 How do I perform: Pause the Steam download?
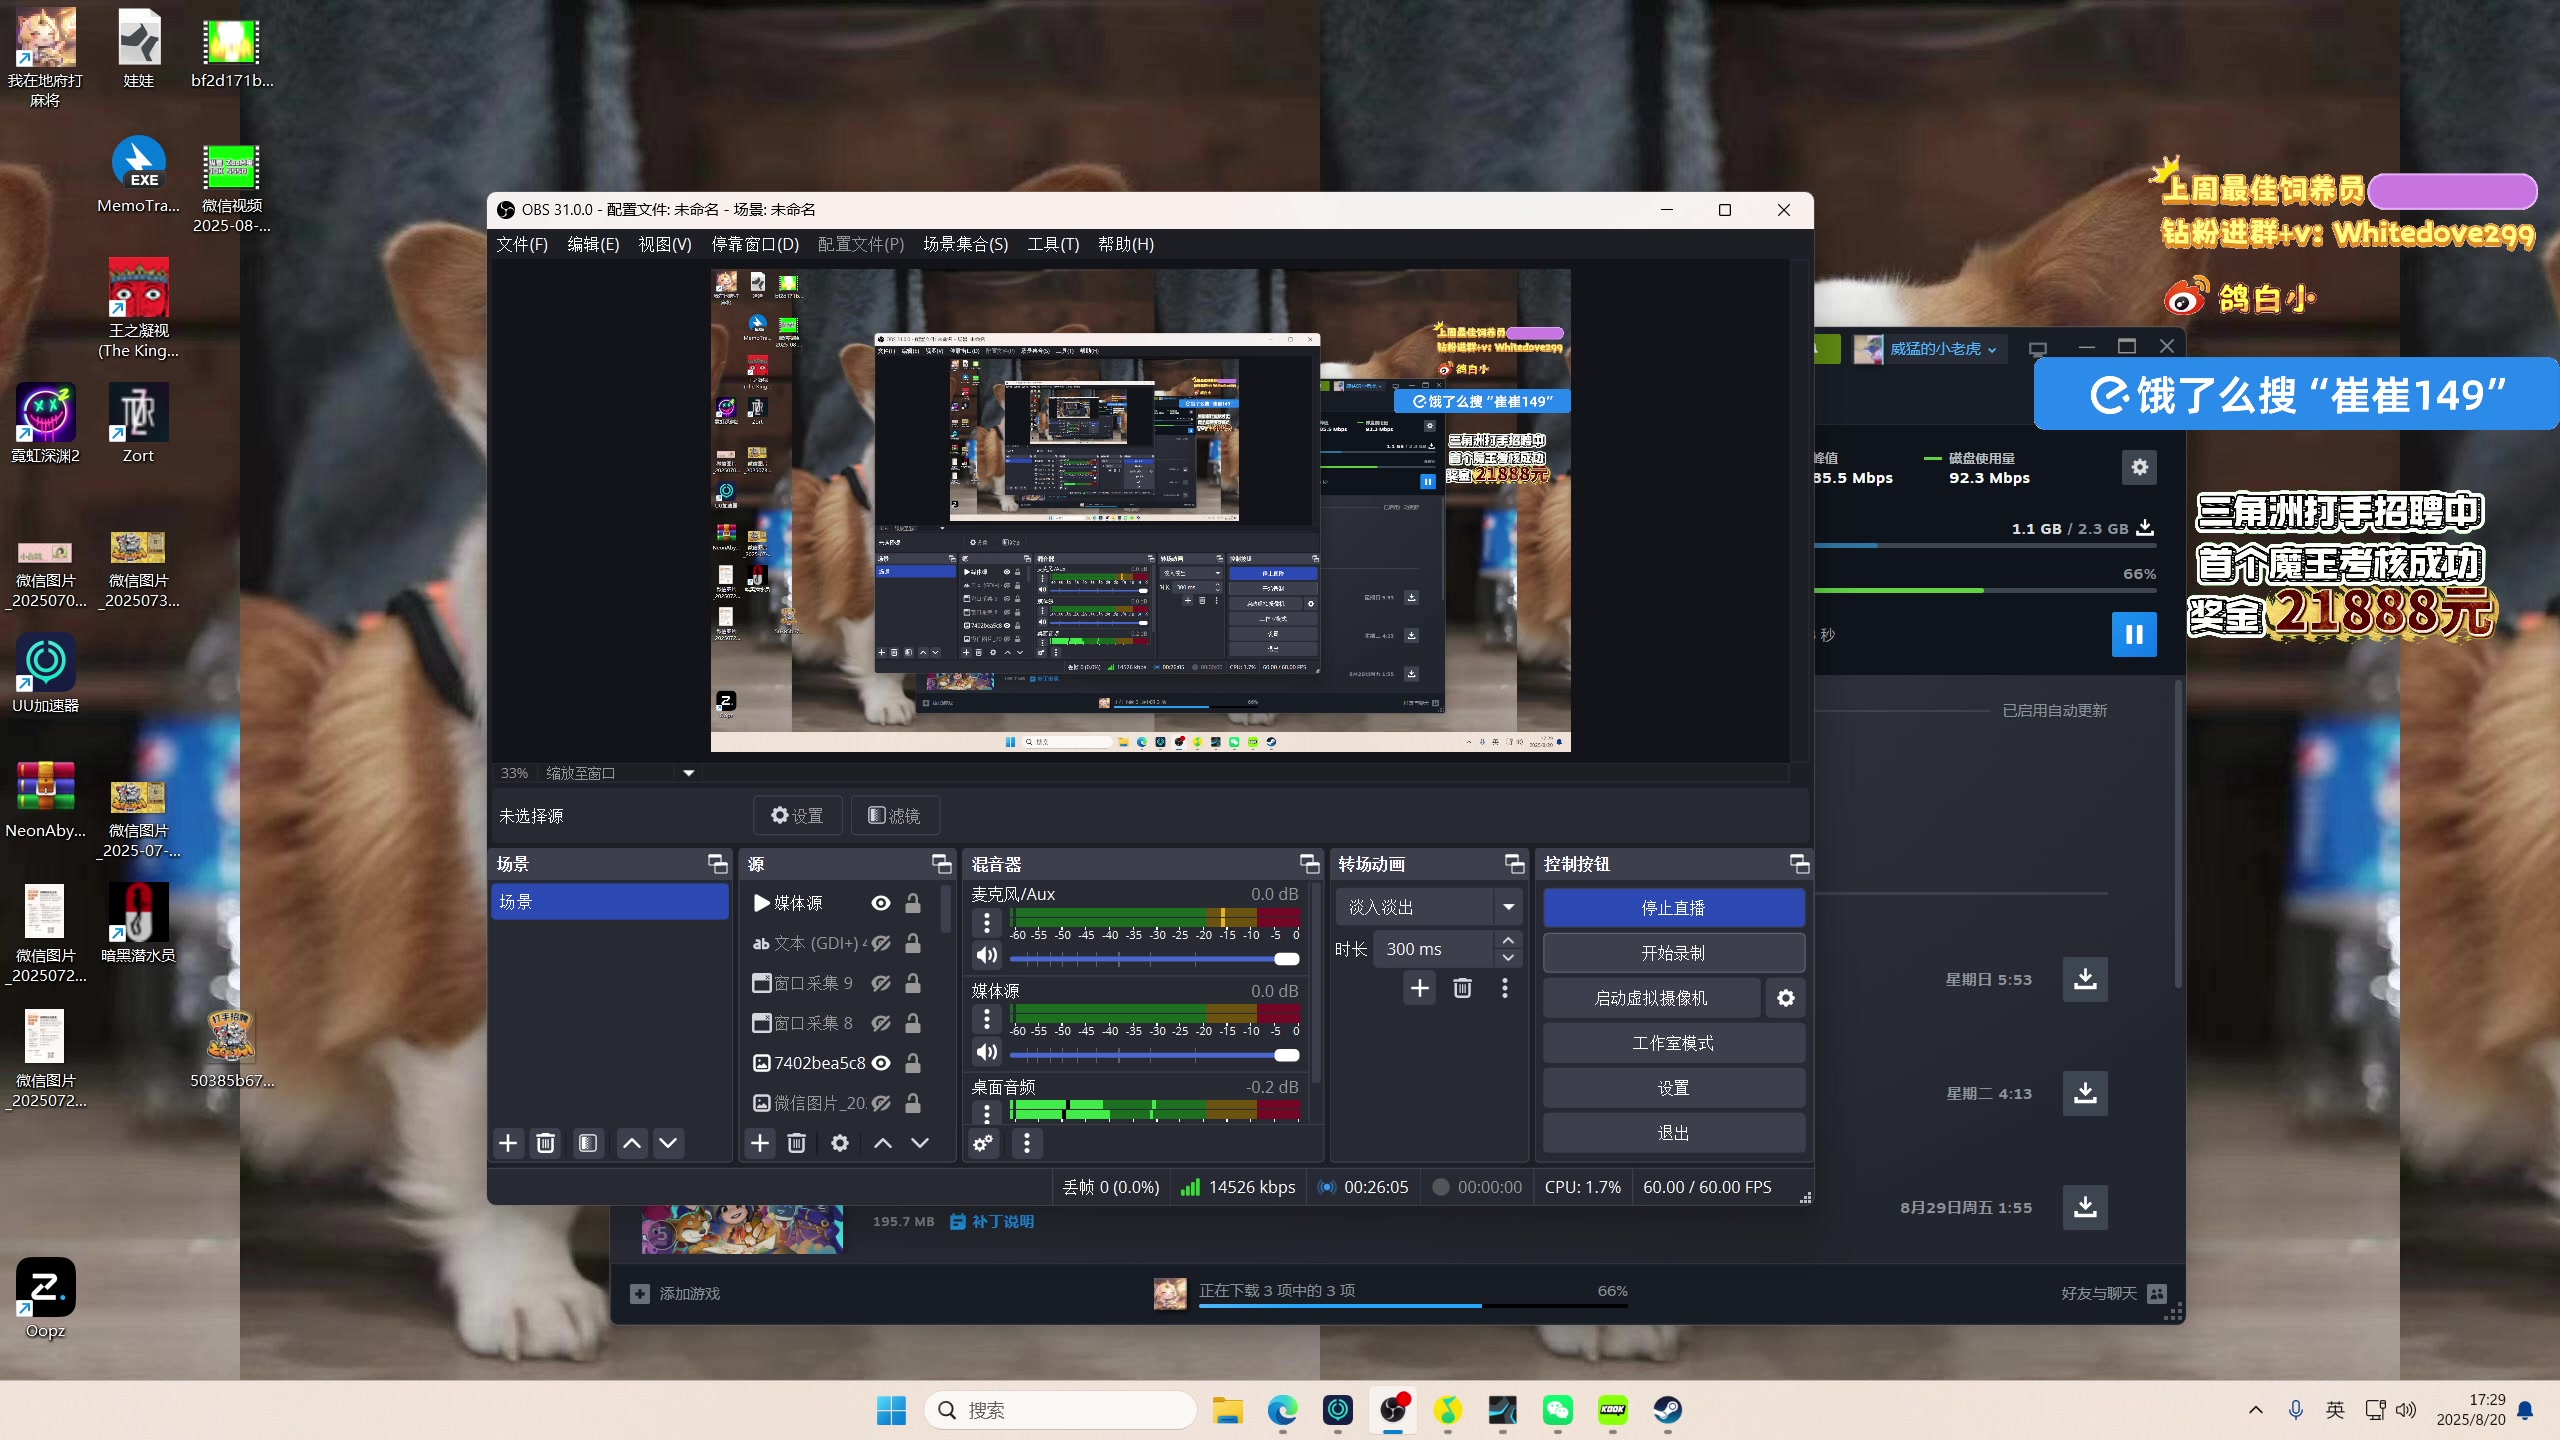2134,634
